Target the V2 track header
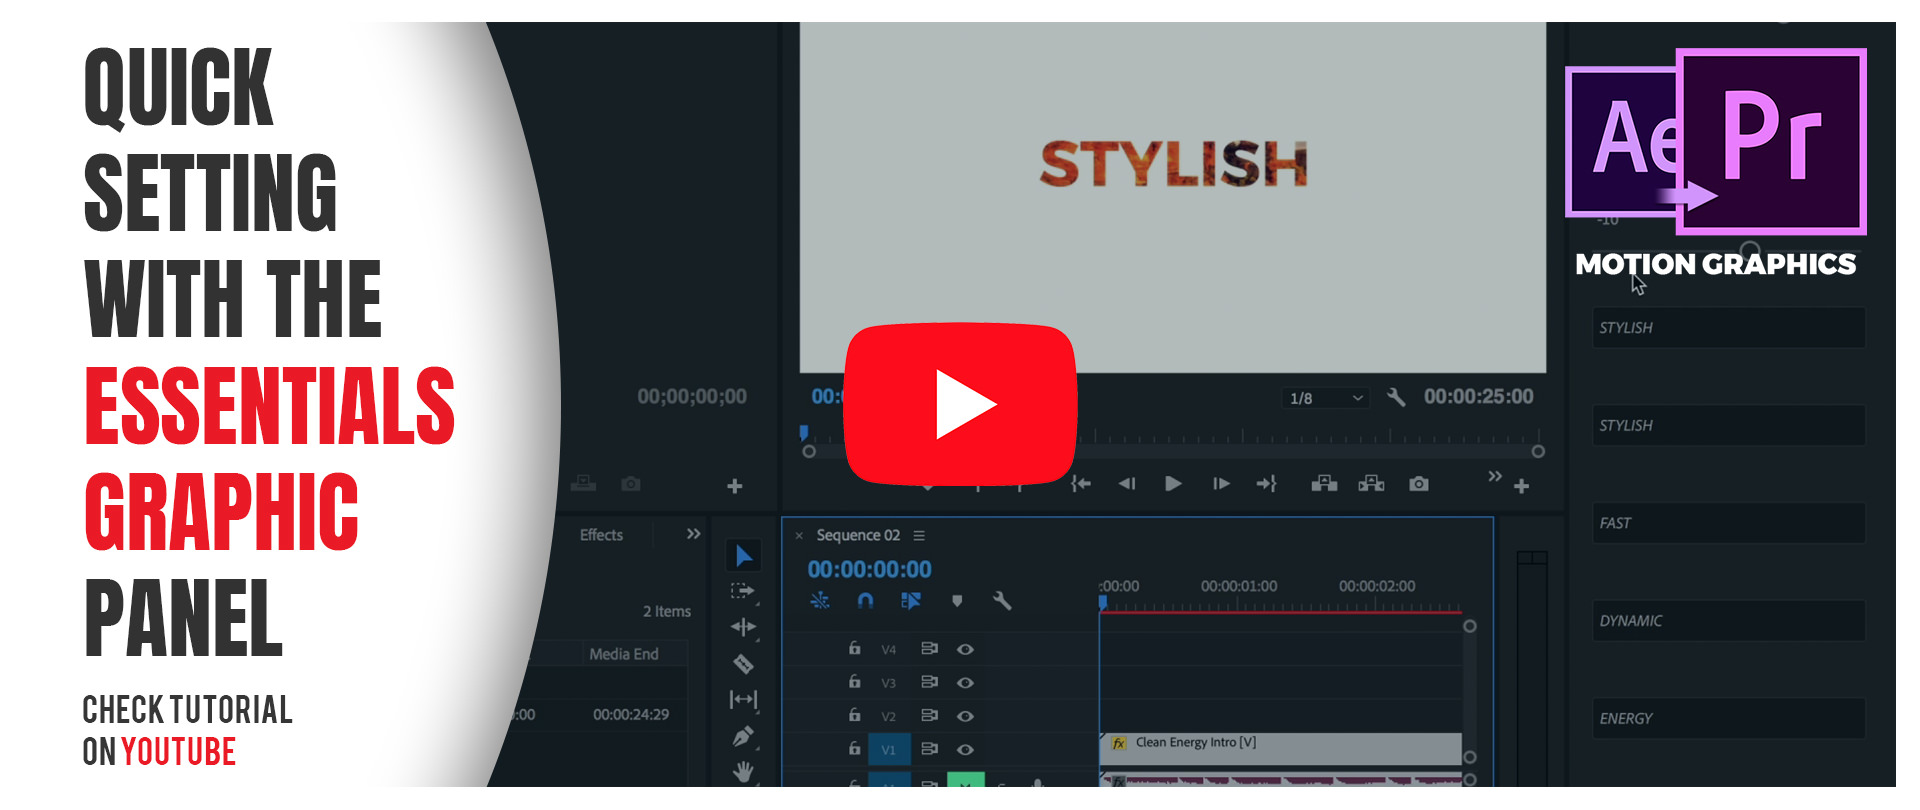 coord(889,716)
